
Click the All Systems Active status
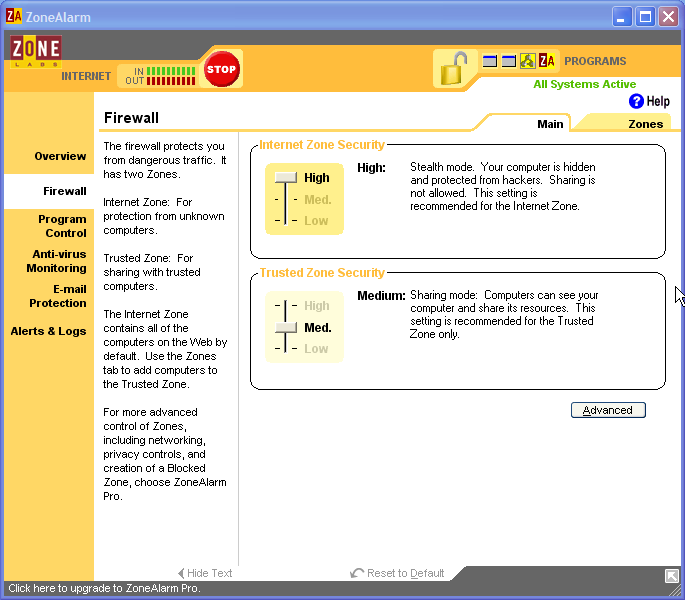pyautogui.click(x=585, y=84)
